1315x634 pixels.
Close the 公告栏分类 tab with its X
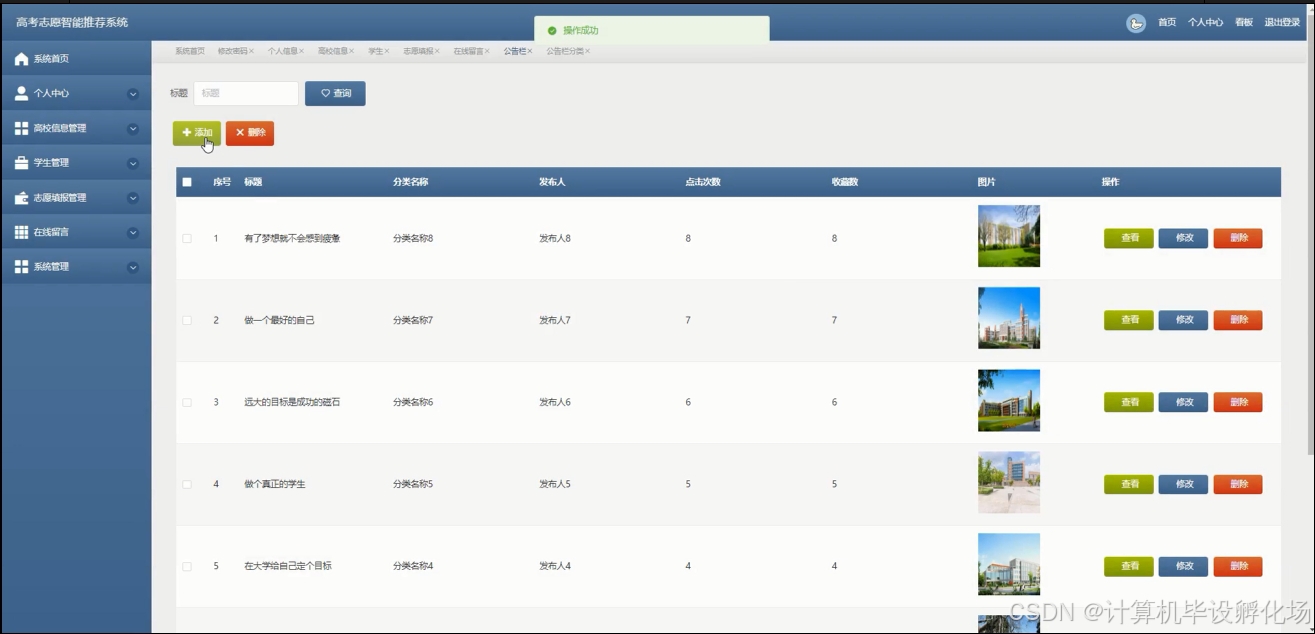click(587, 51)
